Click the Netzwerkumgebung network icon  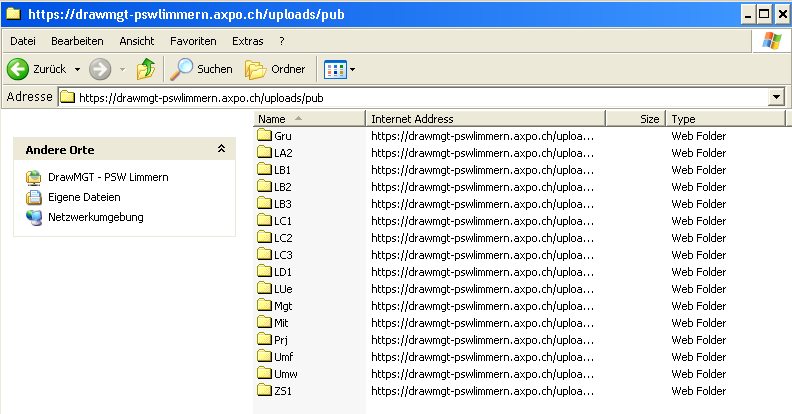[34, 218]
